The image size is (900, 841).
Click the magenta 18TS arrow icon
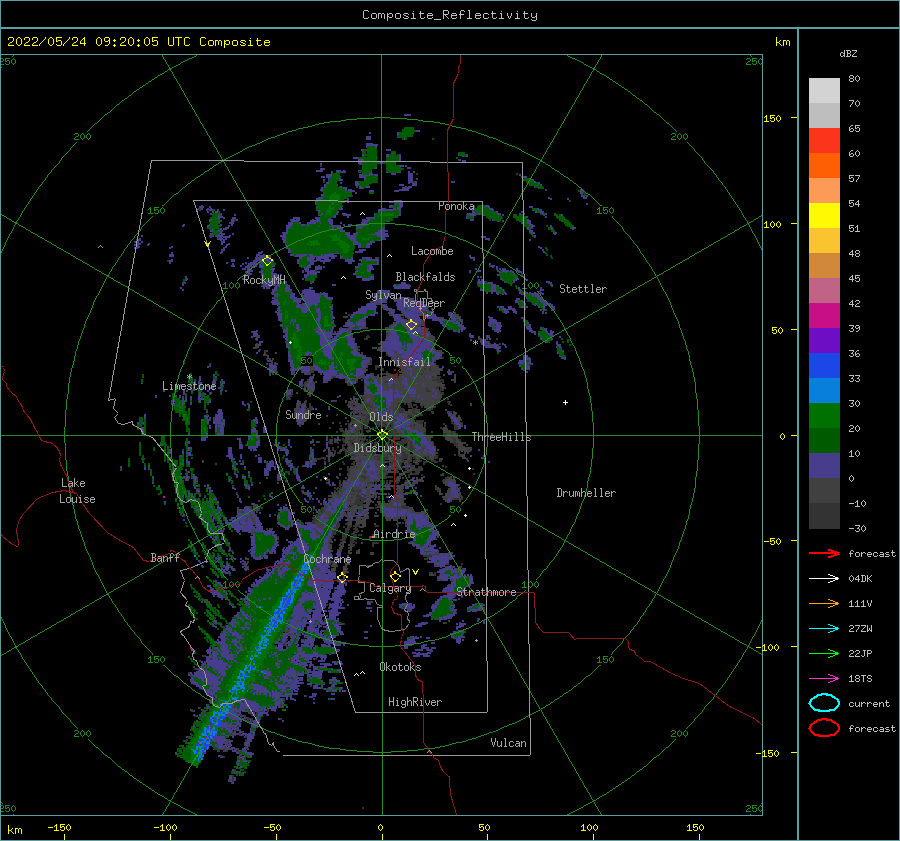point(824,679)
